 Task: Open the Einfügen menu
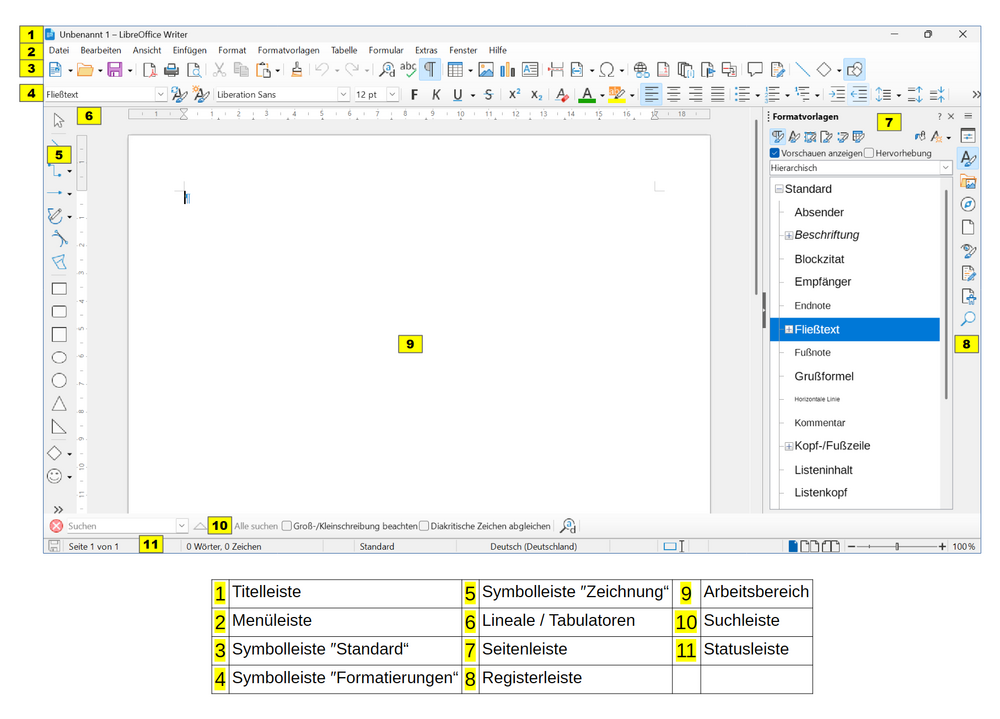(189, 50)
